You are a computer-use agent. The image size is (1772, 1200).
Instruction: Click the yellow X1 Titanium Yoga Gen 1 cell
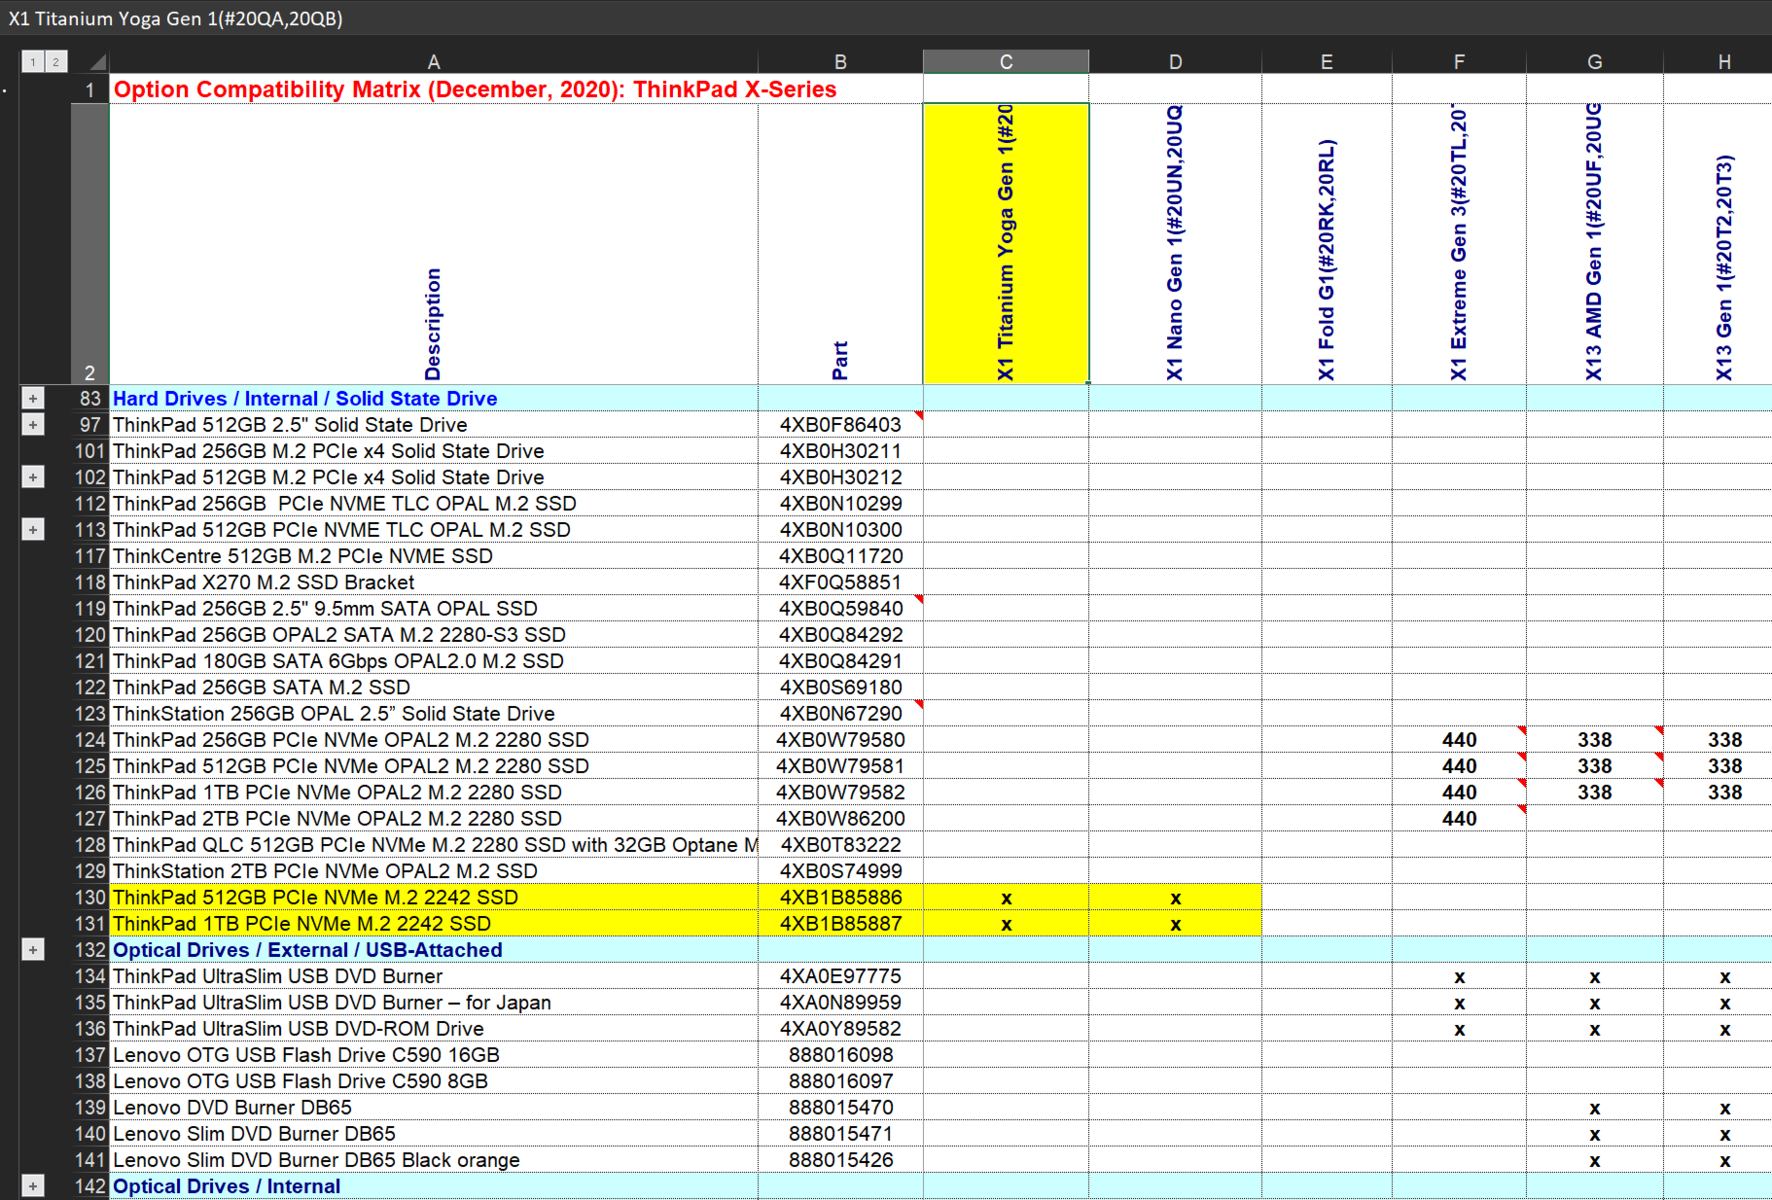[1006, 244]
